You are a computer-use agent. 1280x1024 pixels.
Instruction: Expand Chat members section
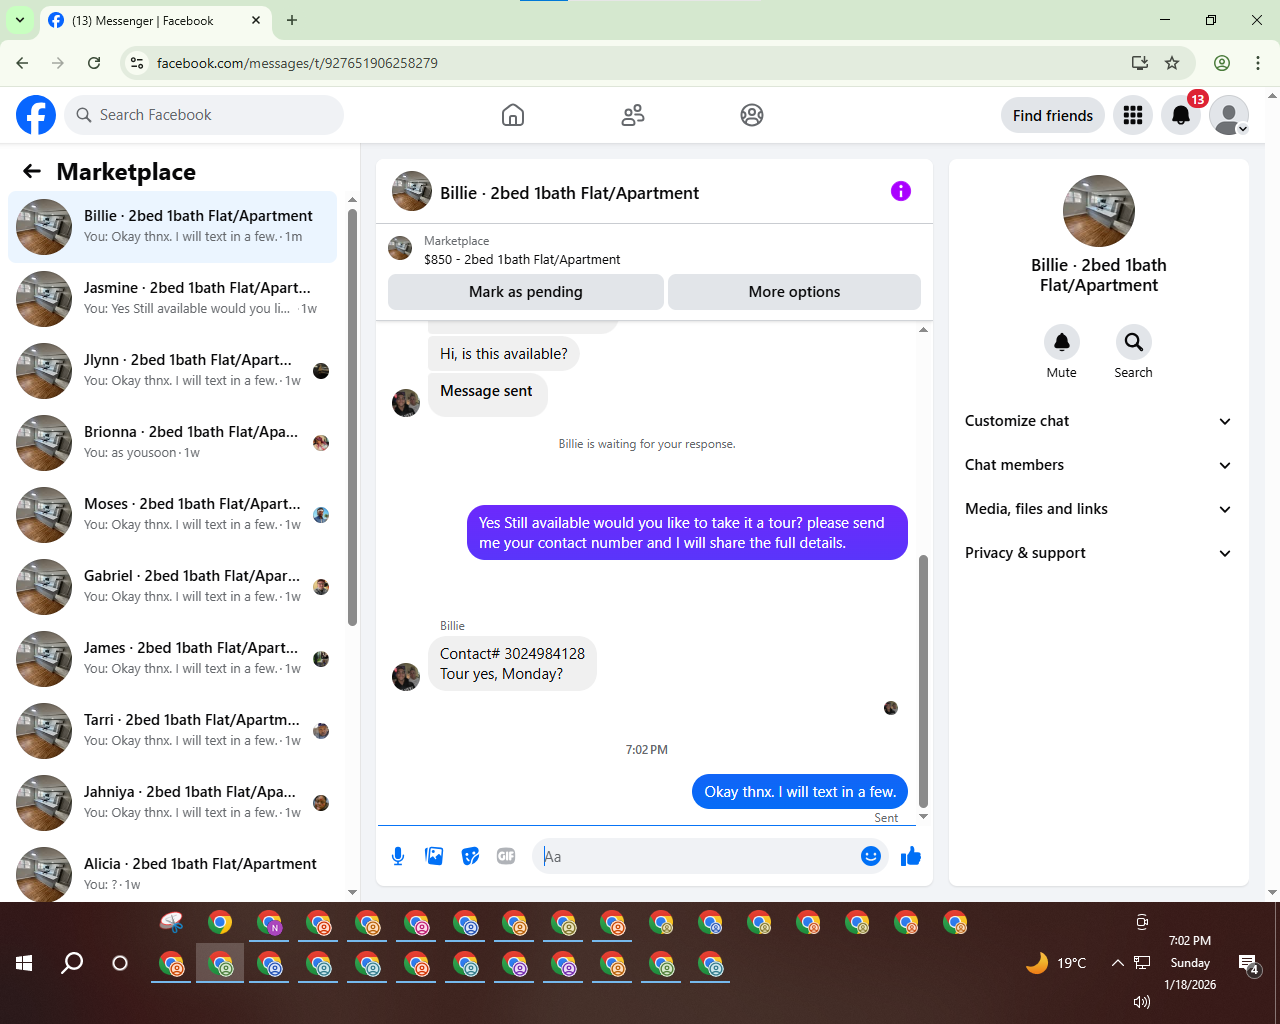point(1098,465)
